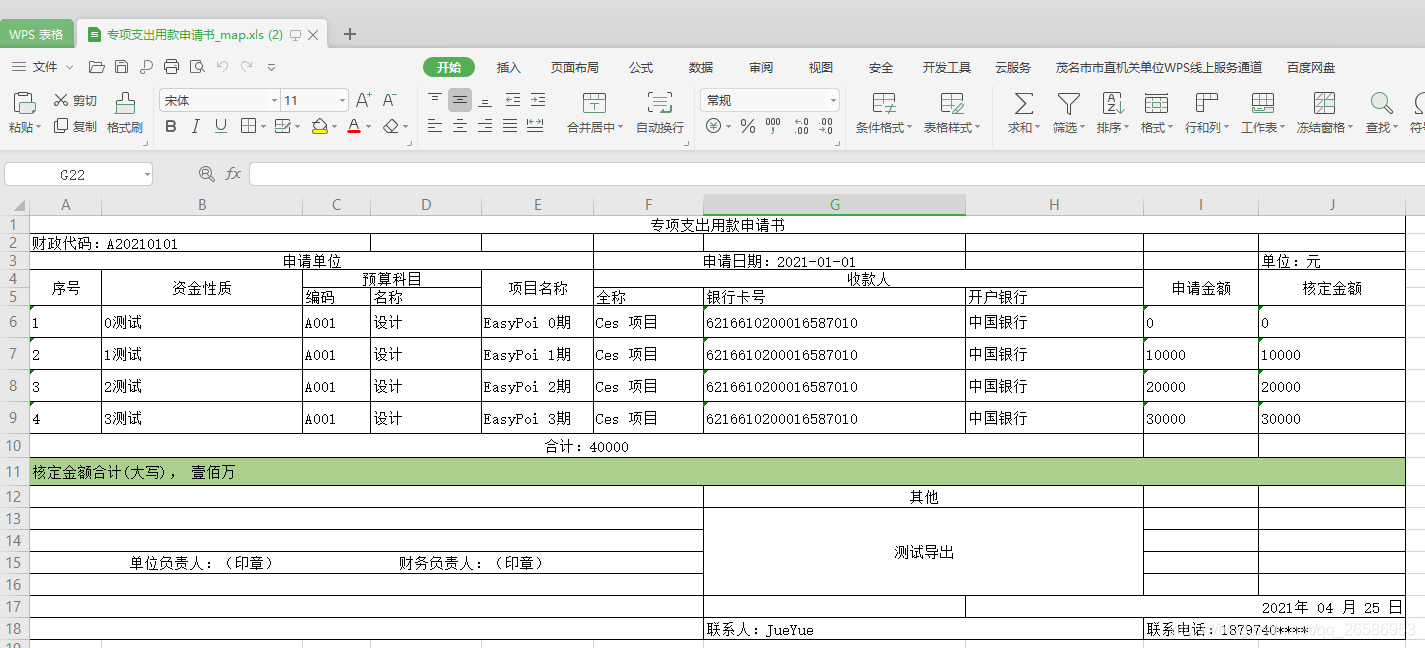Image resolution: width=1425 pixels, height=648 pixels.
Task: Open the number format dropdown showing 常规
Action: click(833, 100)
